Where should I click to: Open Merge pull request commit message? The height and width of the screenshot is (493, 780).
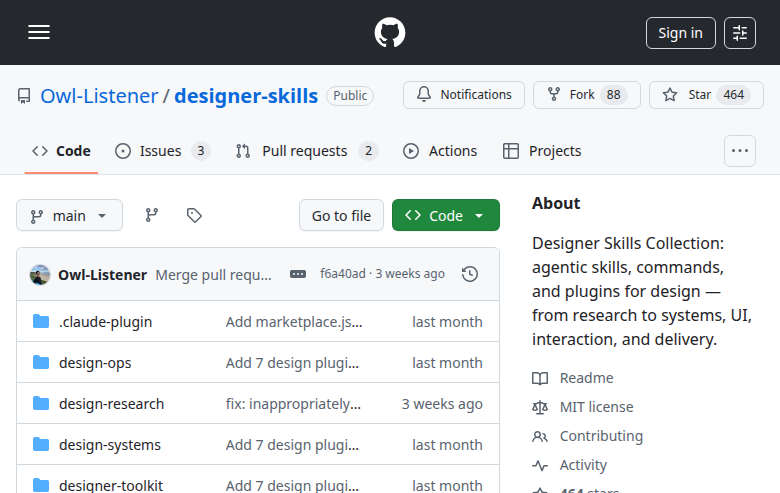pos(213,275)
